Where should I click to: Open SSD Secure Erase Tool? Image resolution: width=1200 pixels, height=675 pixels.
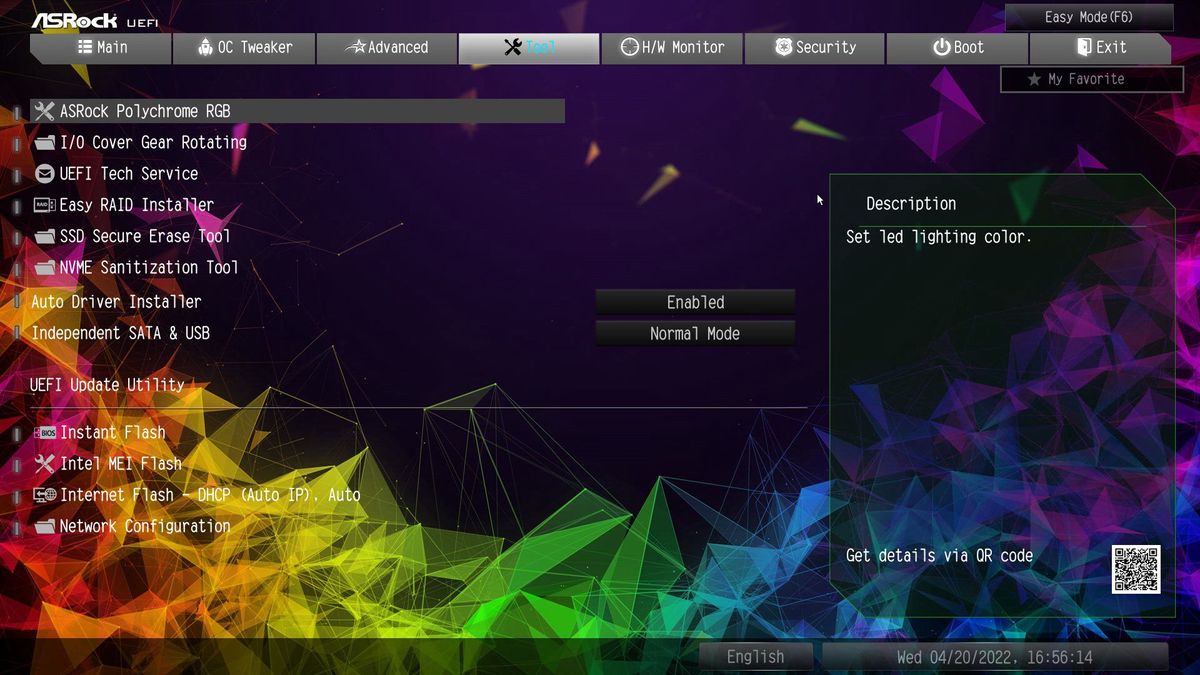tap(145, 236)
